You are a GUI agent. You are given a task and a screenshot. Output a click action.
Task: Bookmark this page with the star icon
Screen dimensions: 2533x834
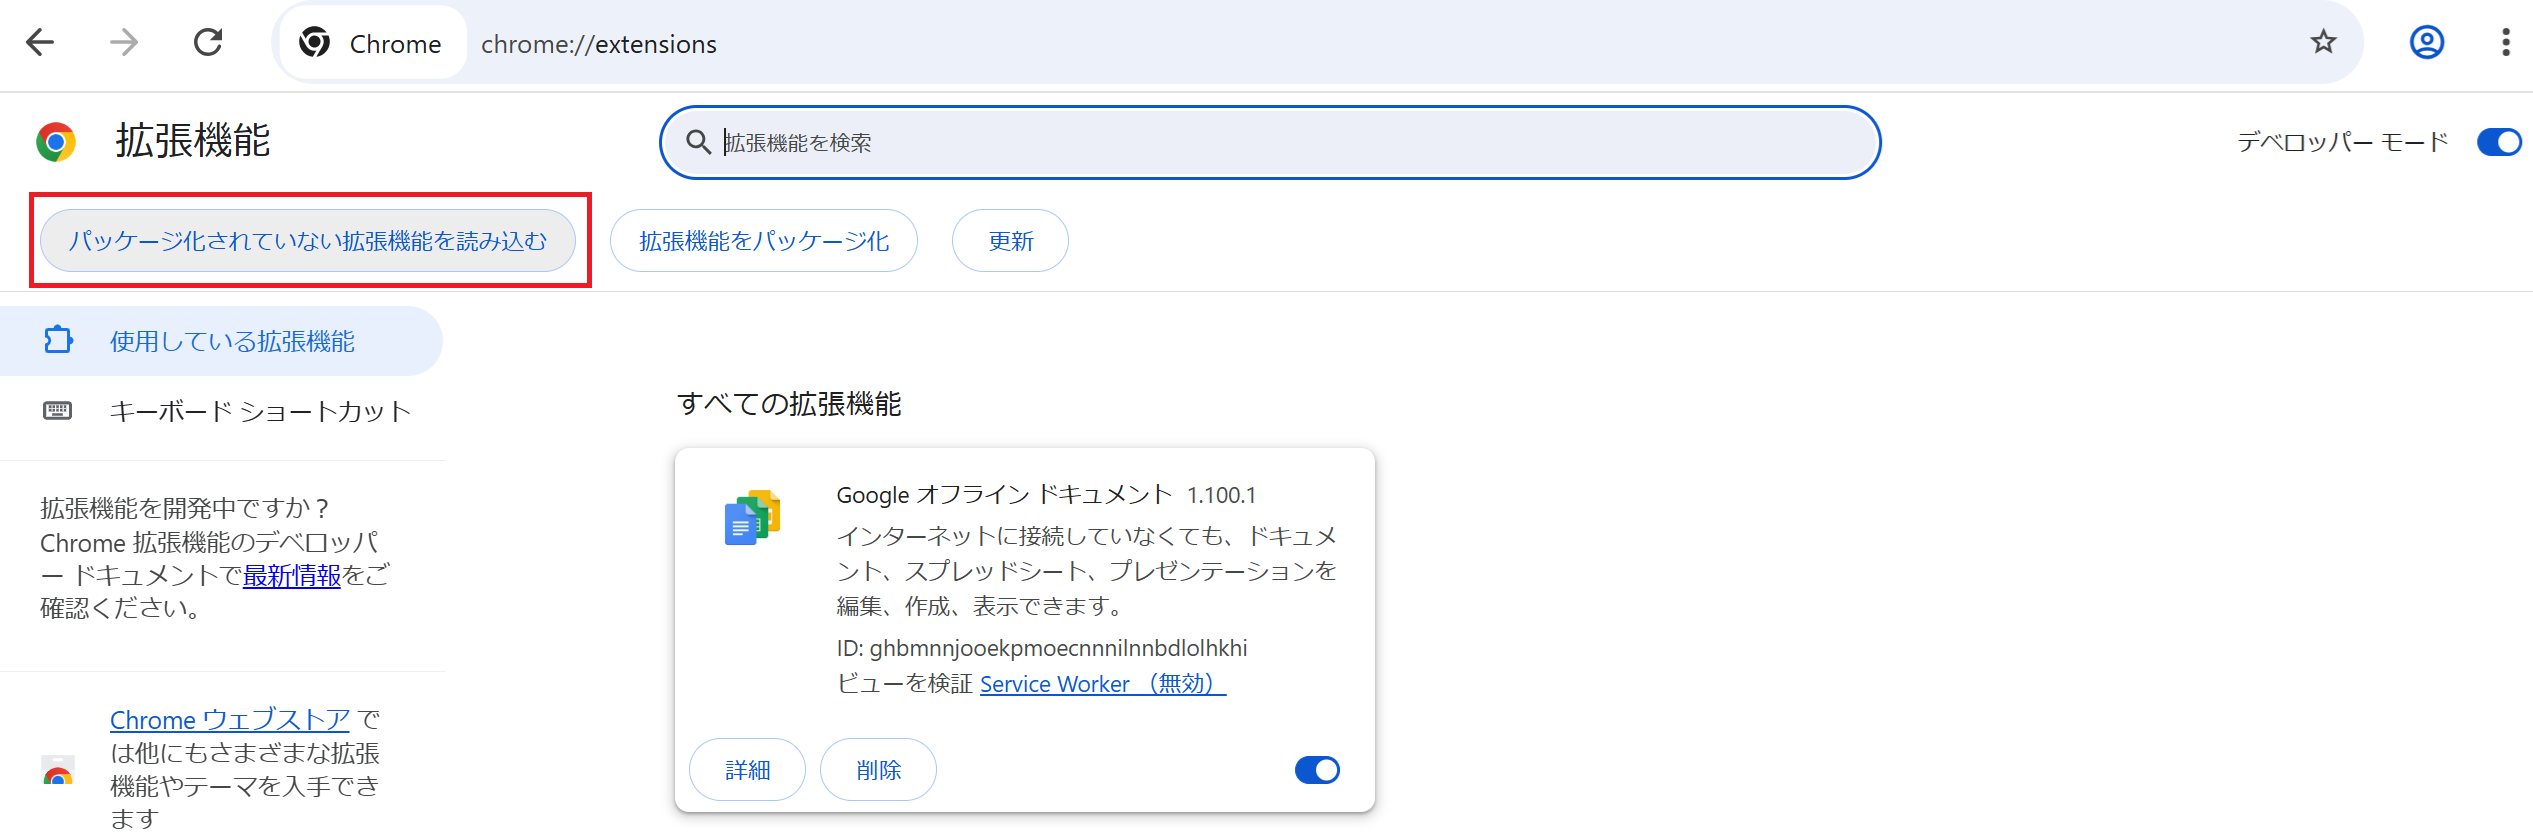click(2323, 42)
